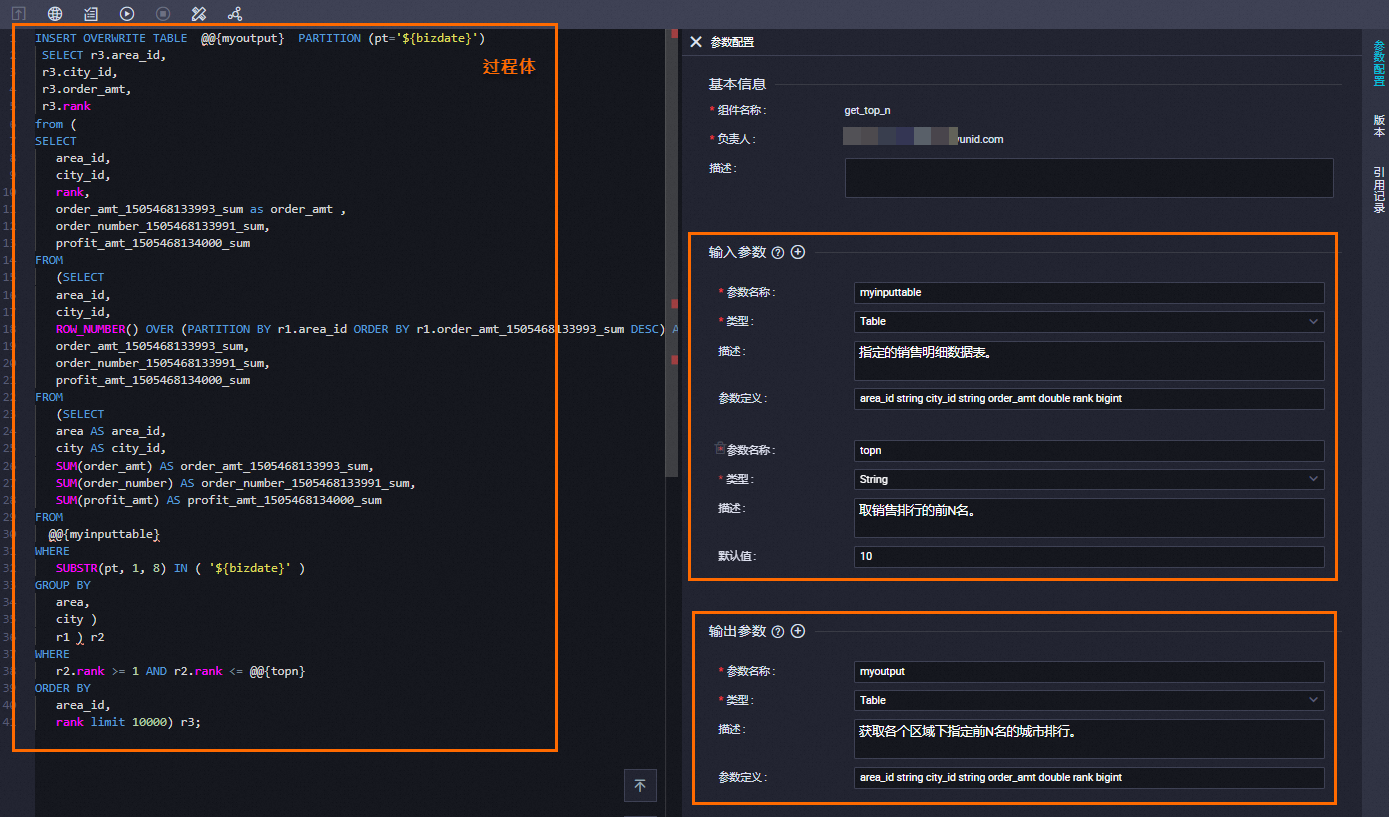Screen dimensions: 1389x817
Task: Open the 引用记录 side tab
Action: [1379, 189]
